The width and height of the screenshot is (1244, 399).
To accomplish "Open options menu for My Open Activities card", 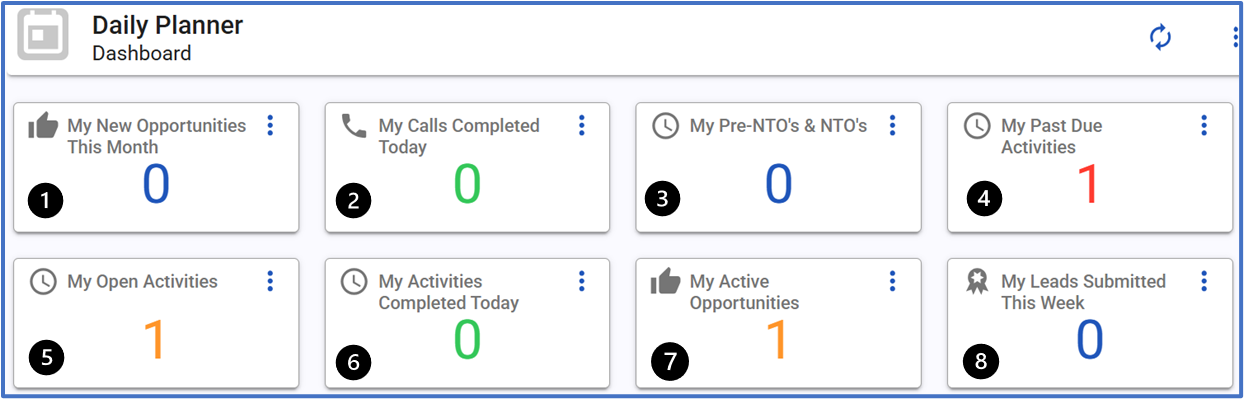I will (270, 281).
